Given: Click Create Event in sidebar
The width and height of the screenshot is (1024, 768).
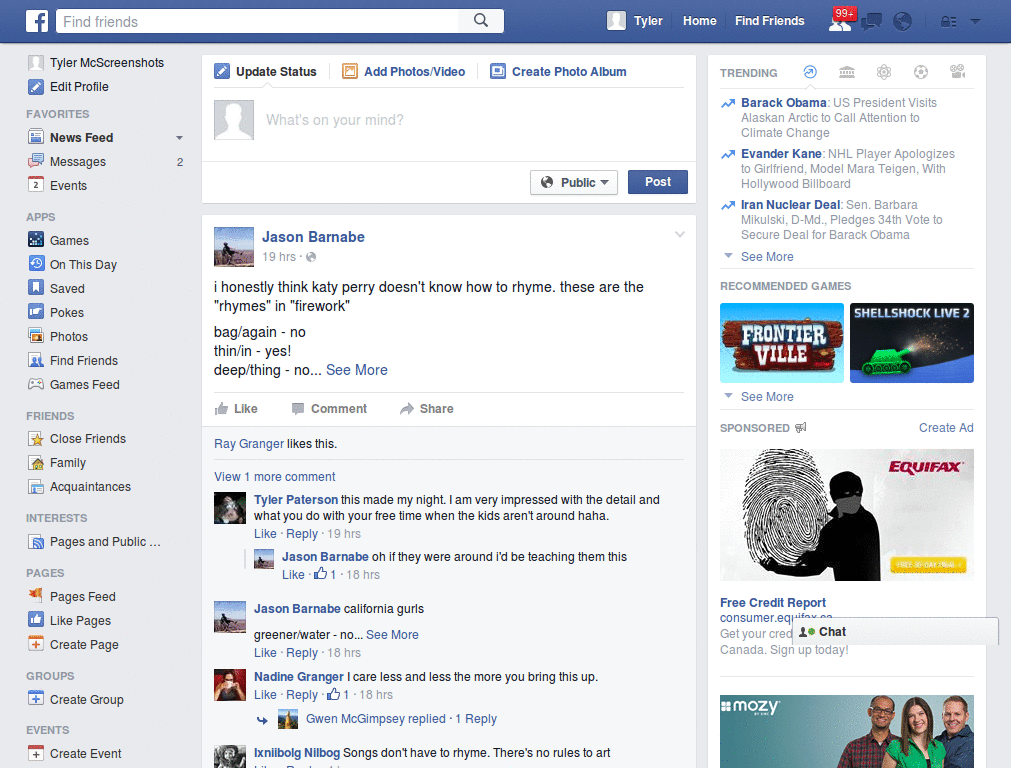Looking at the screenshot, I should (85, 754).
